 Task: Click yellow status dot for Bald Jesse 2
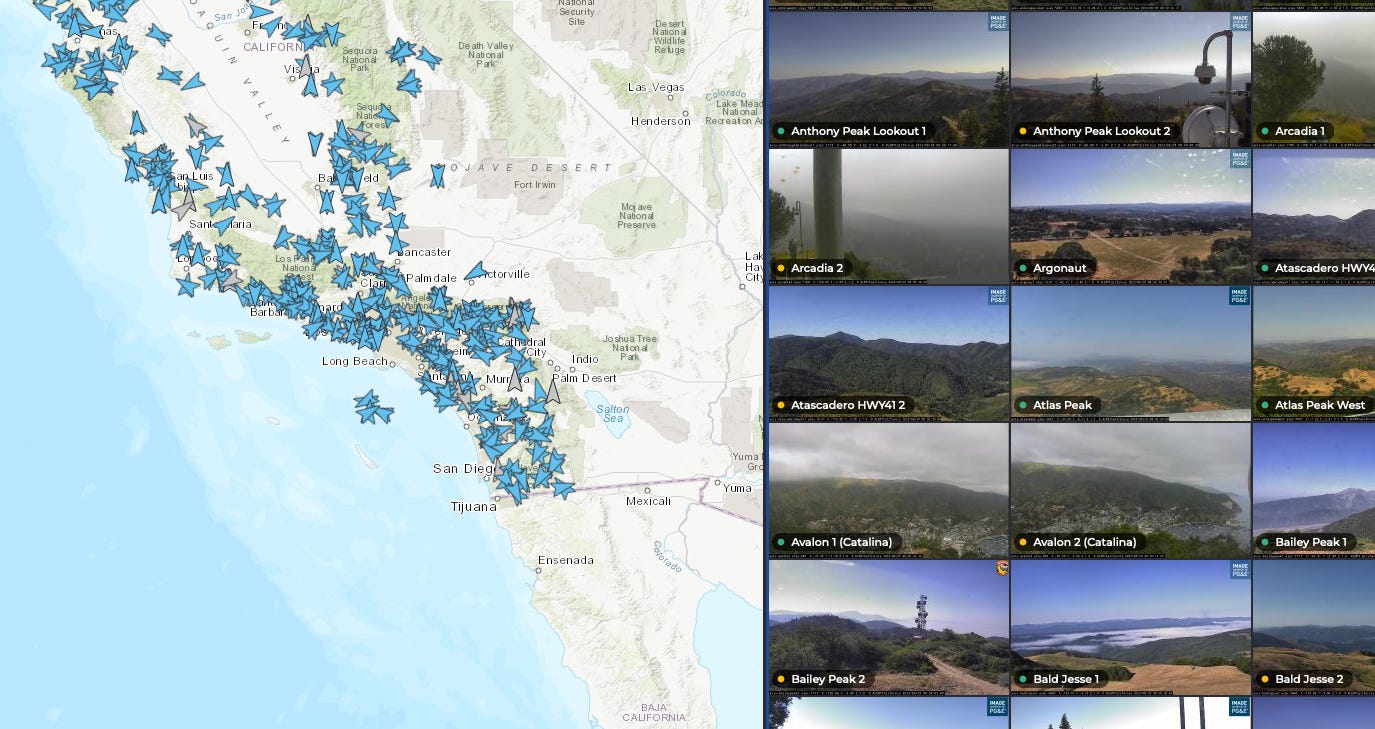[x=1264, y=679]
